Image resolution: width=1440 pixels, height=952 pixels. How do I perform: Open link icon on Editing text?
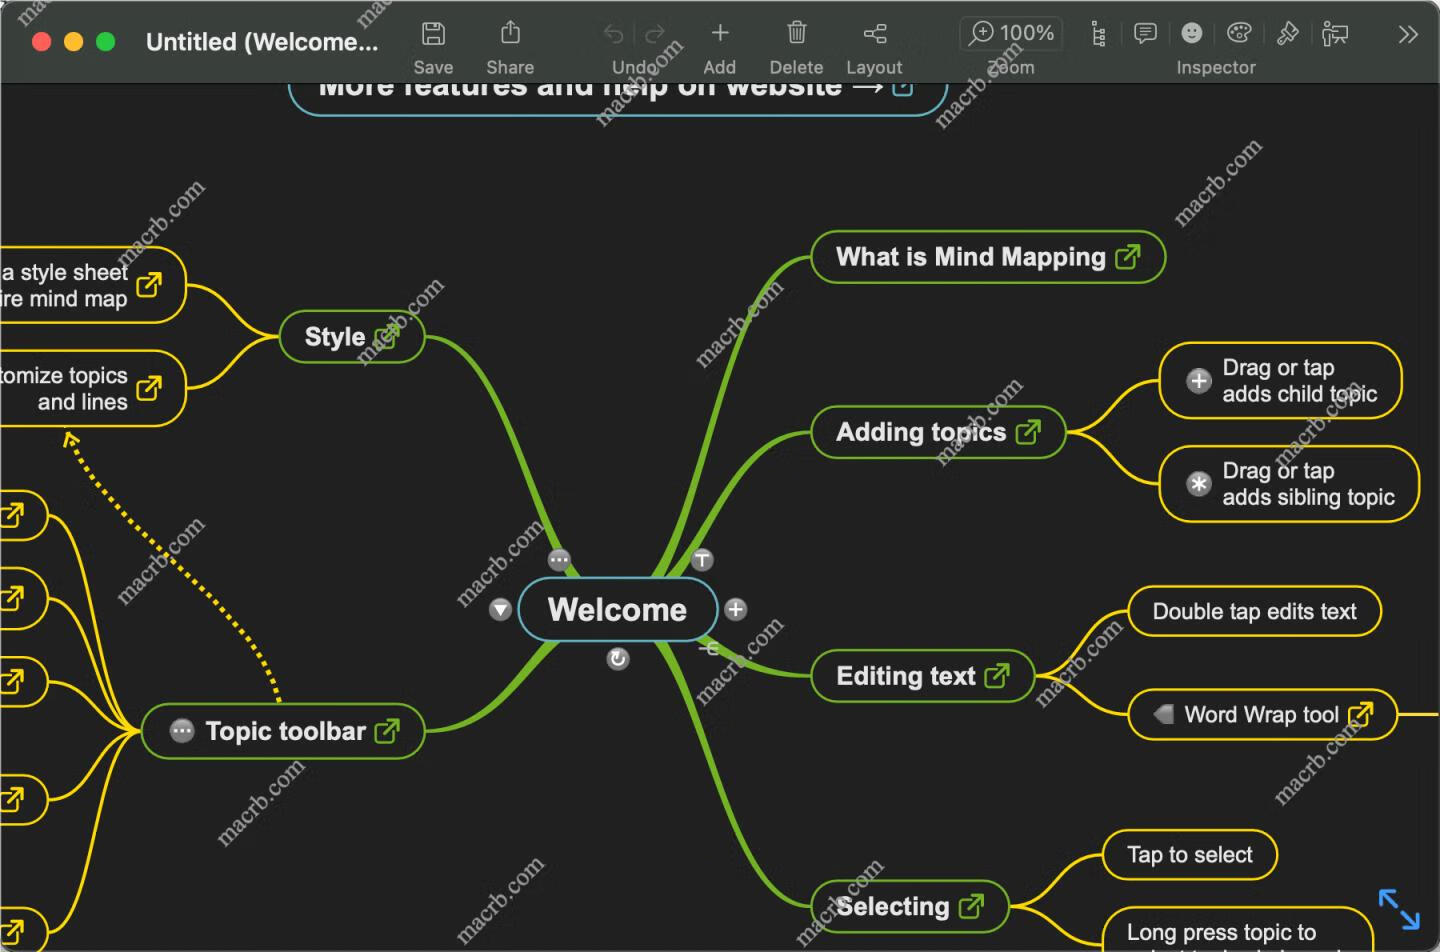[997, 676]
